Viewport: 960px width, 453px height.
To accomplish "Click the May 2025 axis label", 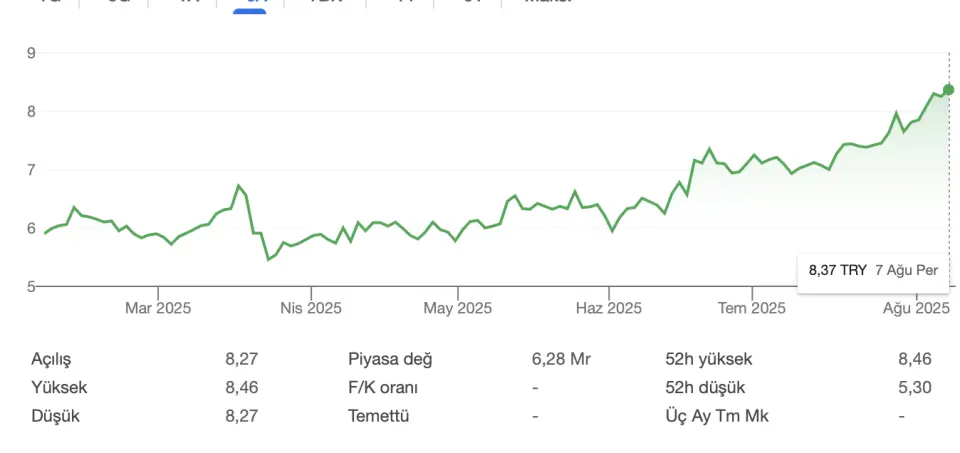I will 457,308.
